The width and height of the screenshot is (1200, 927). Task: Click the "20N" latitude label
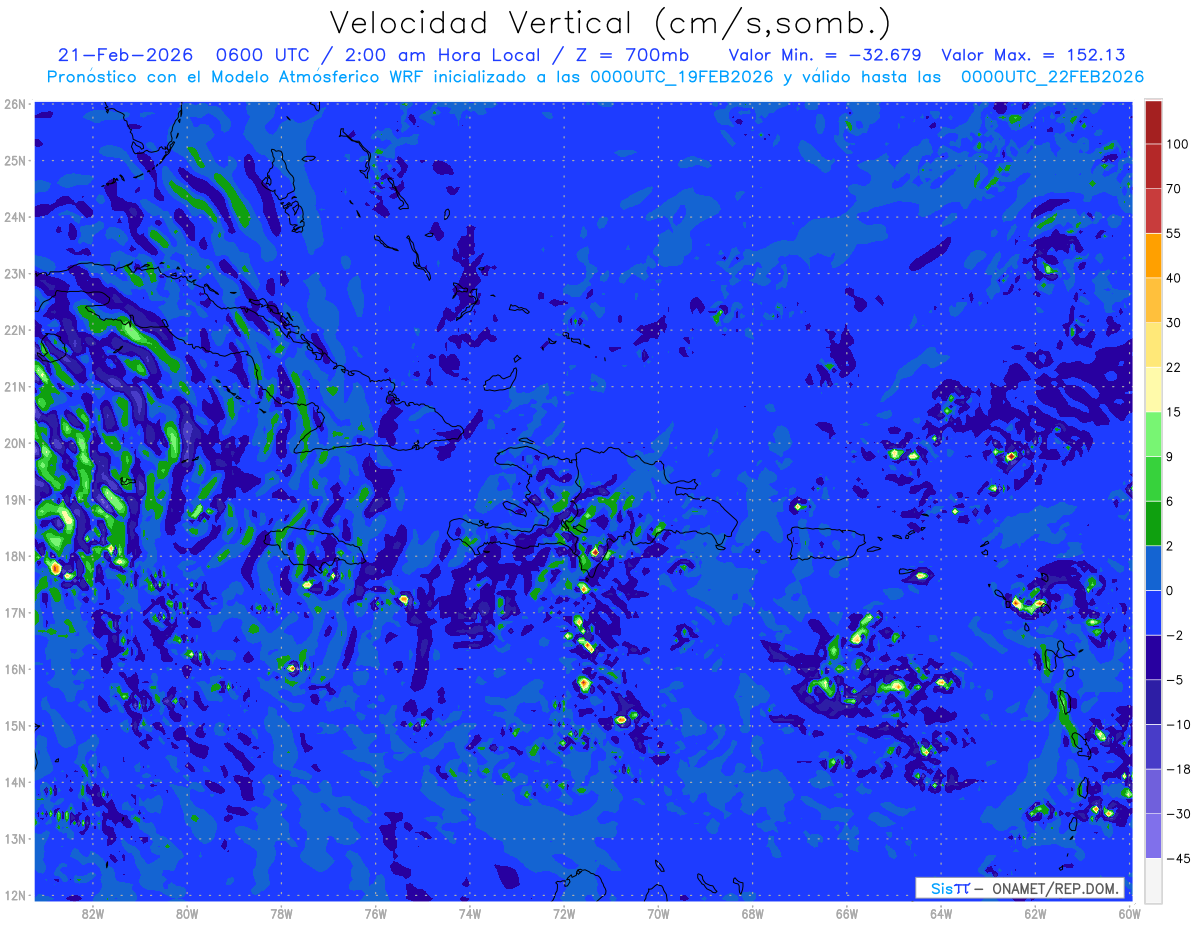pyautogui.click(x=15, y=443)
